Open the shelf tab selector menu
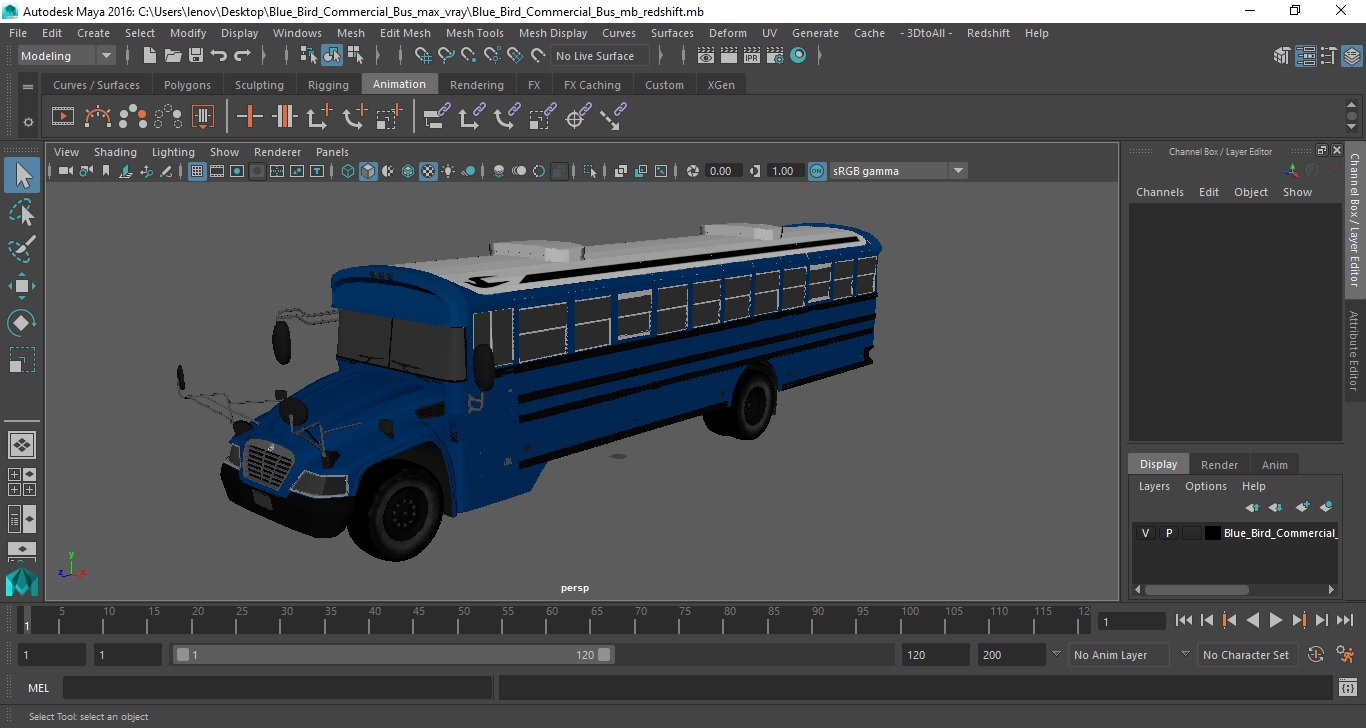 (28, 86)
